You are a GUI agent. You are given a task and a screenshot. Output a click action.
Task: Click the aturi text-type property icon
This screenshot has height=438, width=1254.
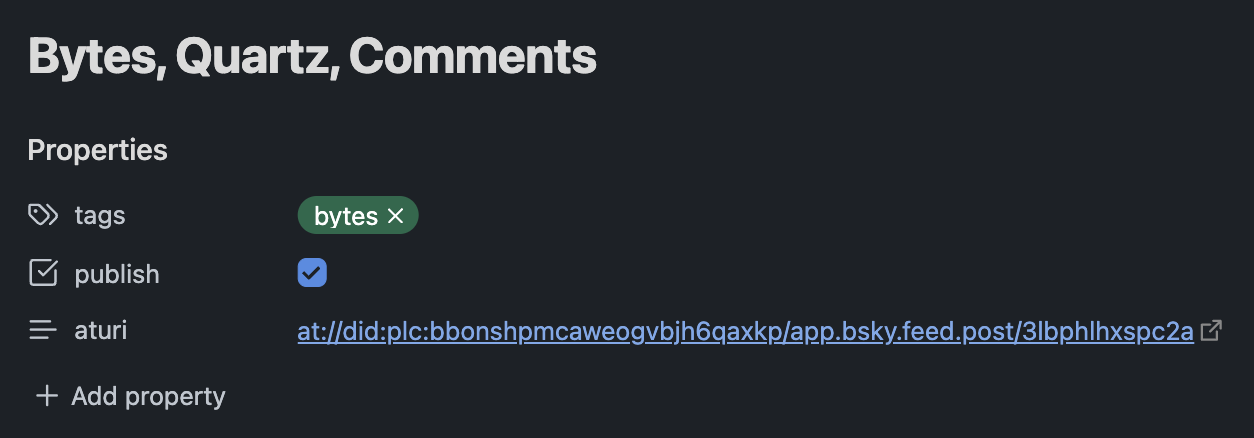[x=43, y=330]
